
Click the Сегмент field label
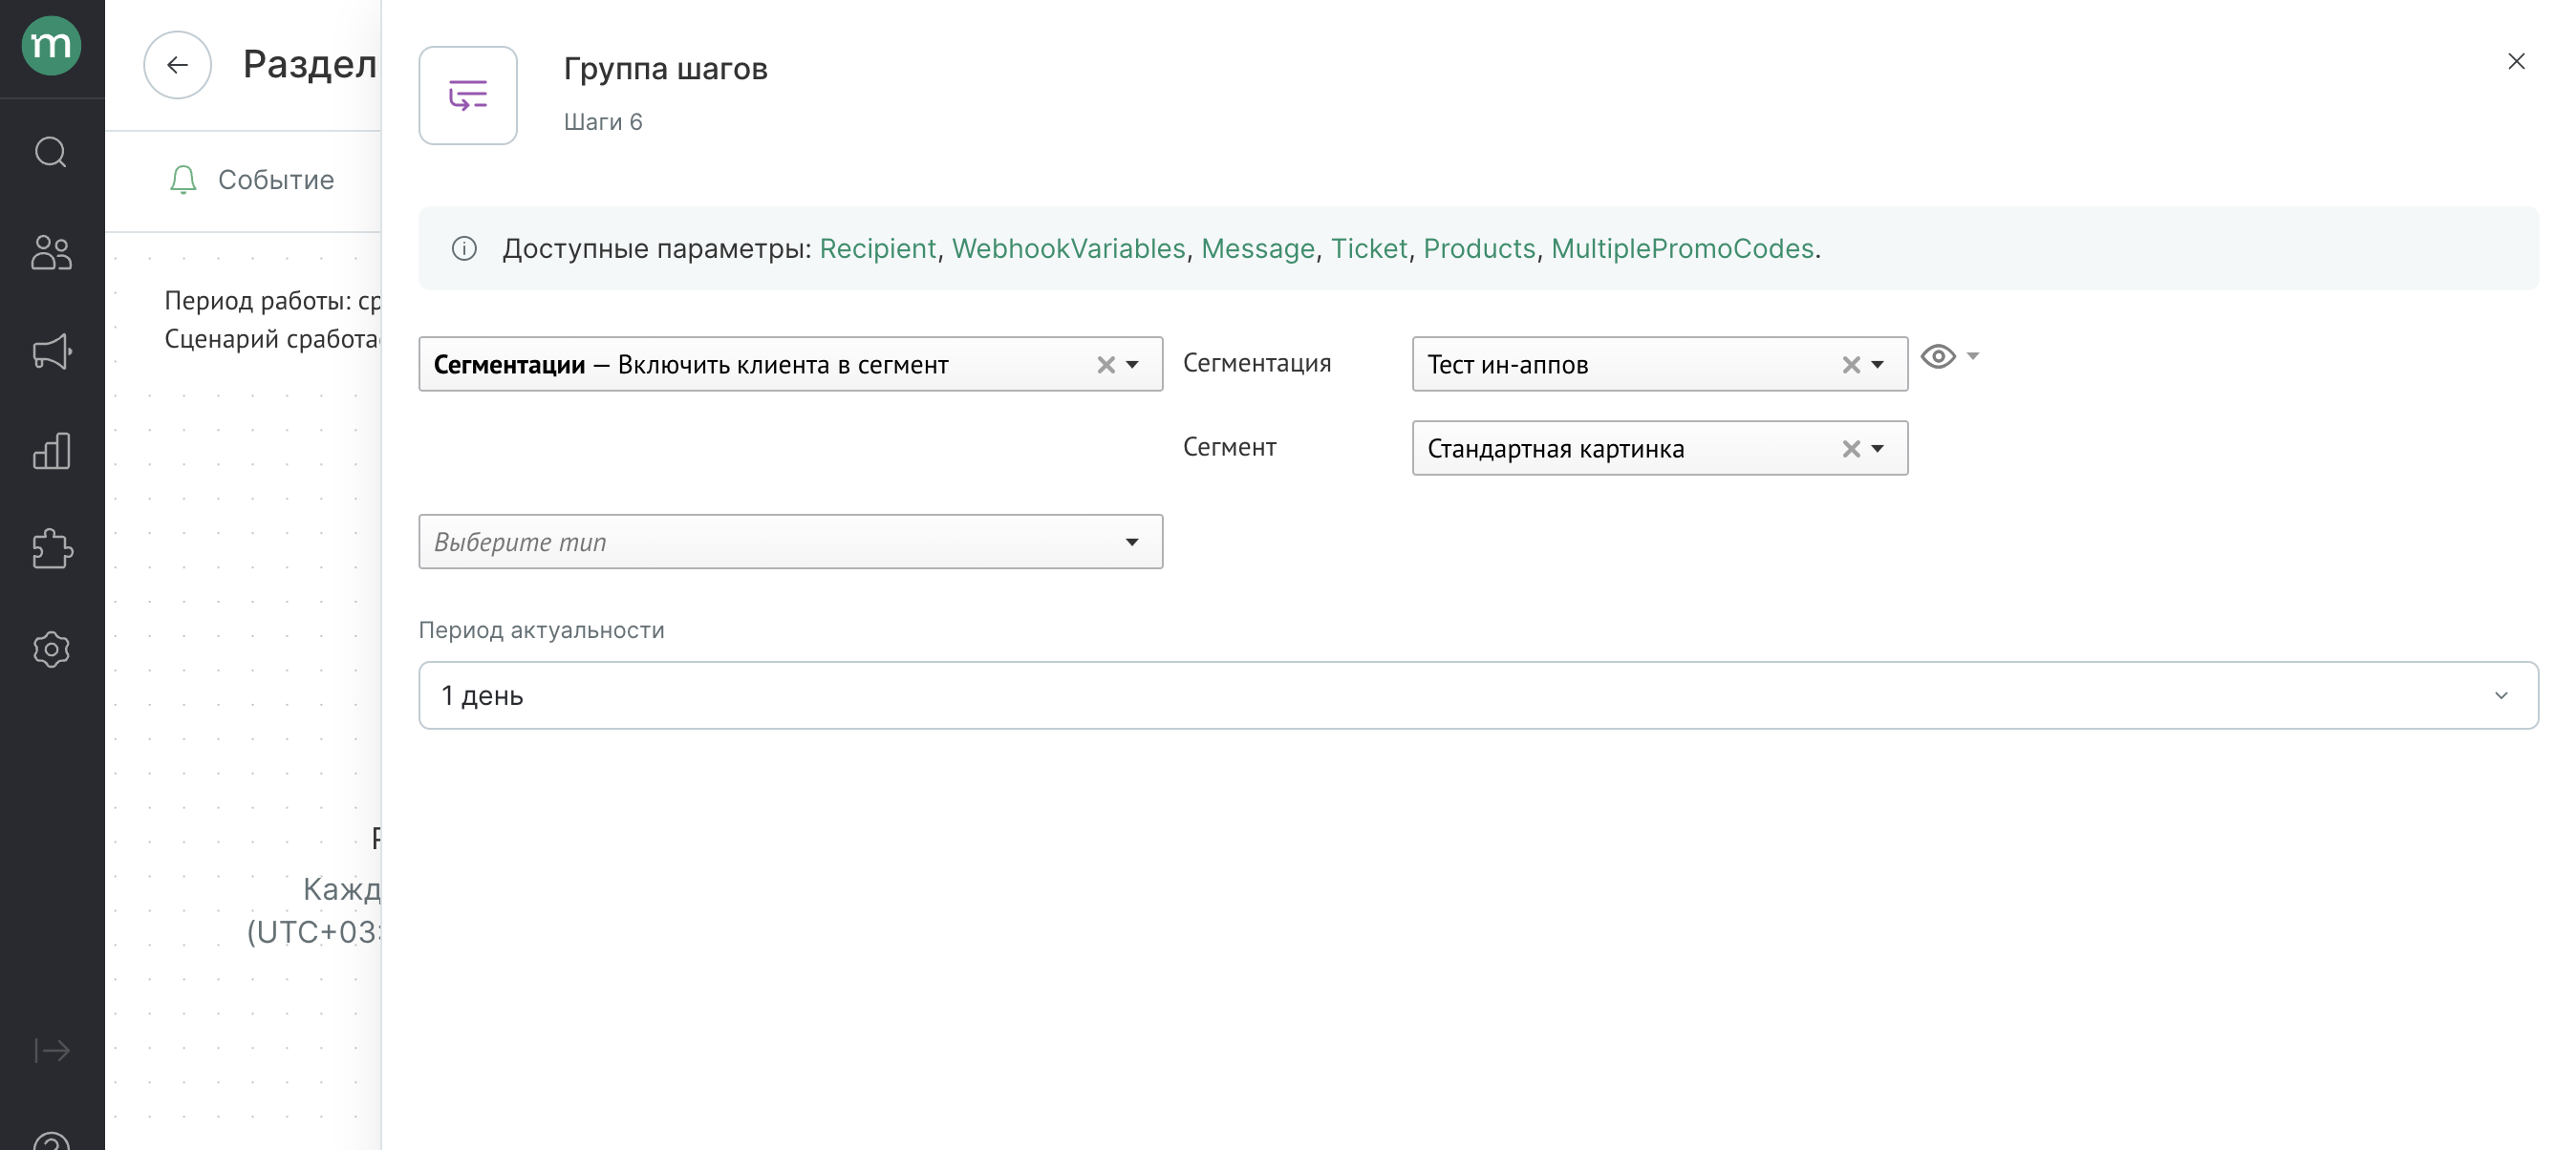point(1229,447)
